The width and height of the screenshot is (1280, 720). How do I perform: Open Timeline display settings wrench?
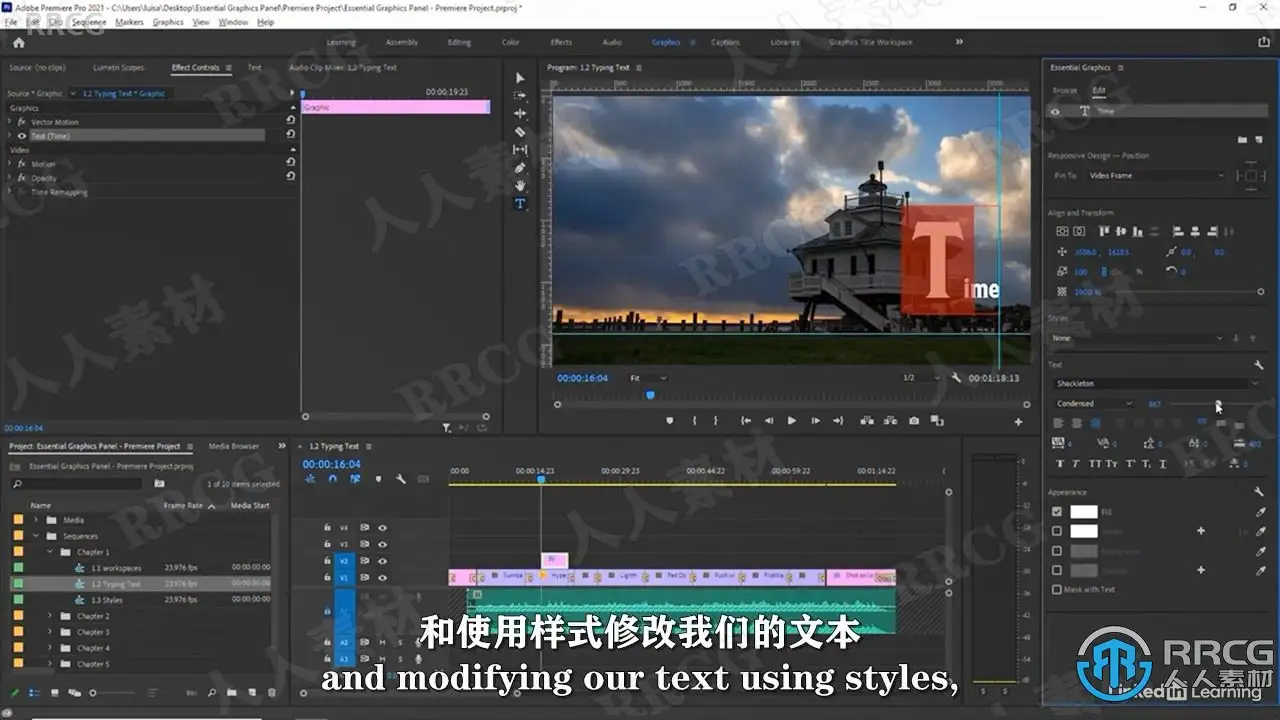[401, 479]
